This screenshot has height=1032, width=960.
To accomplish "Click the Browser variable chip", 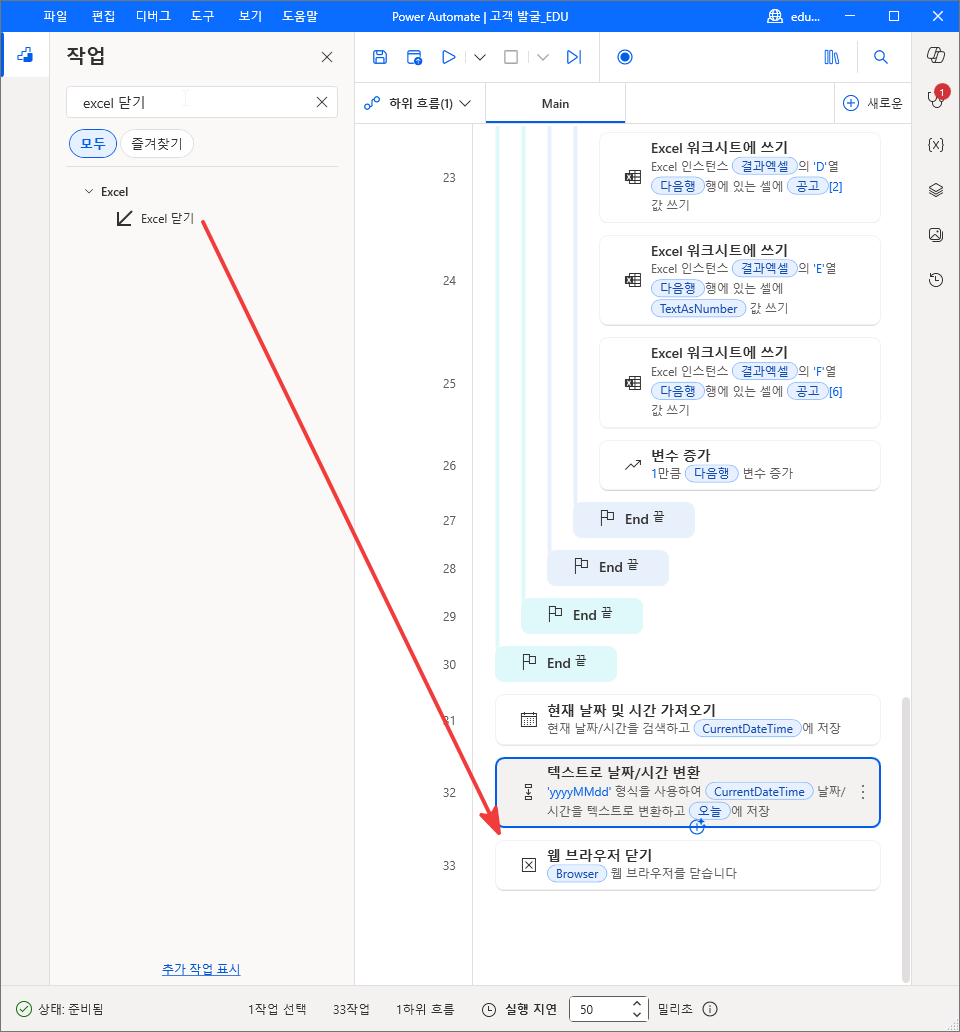I will pyautogui.click(x=576, y=874).
